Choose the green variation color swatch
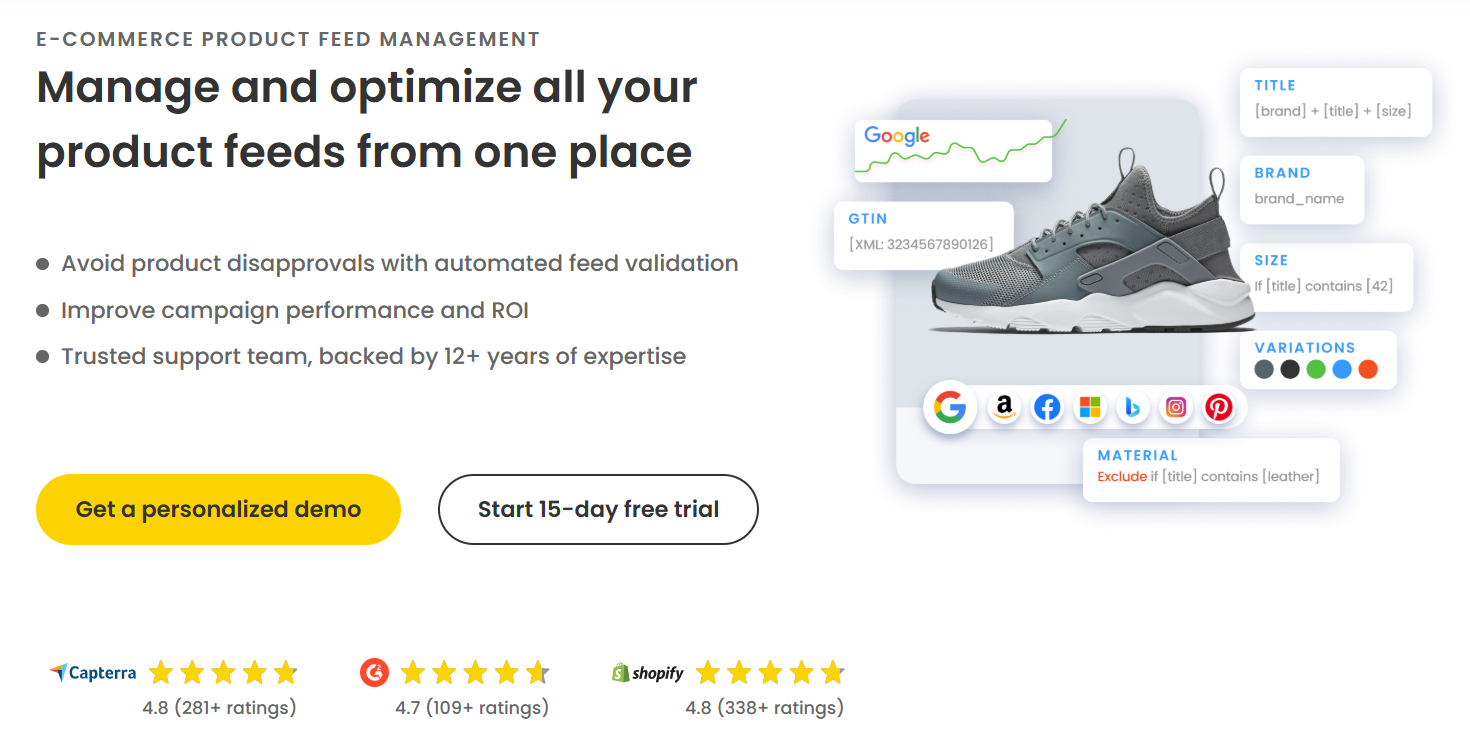The image size is (1470, 744). tap(1316, 369)
